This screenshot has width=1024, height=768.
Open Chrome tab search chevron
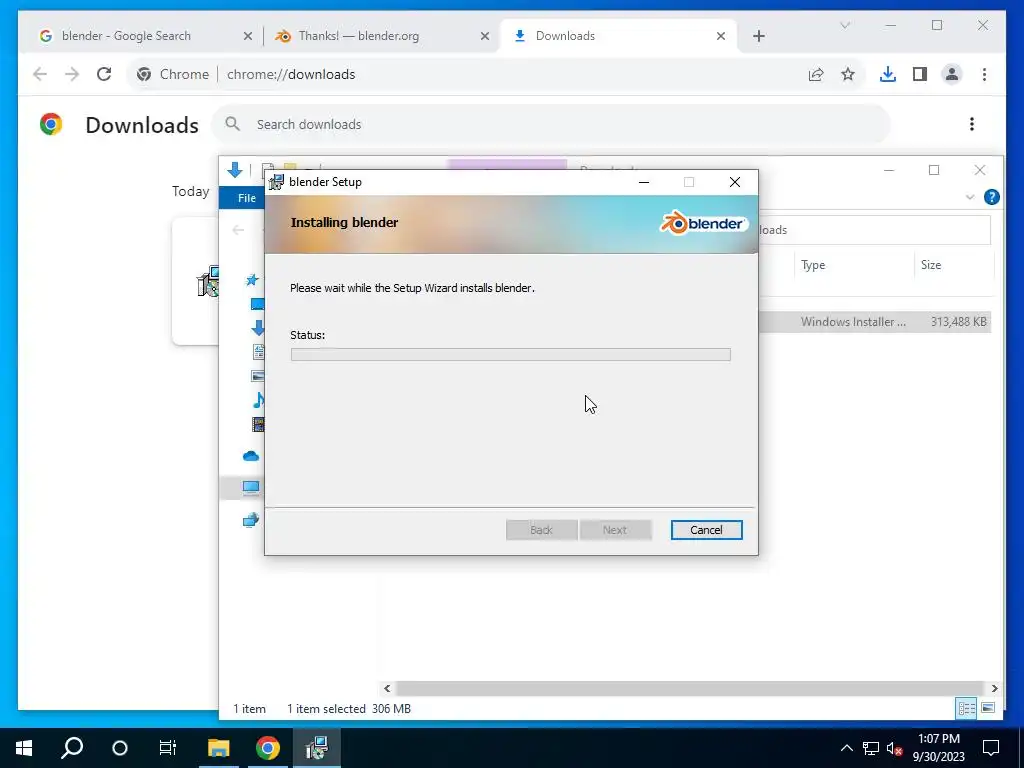tap(844, 25)
